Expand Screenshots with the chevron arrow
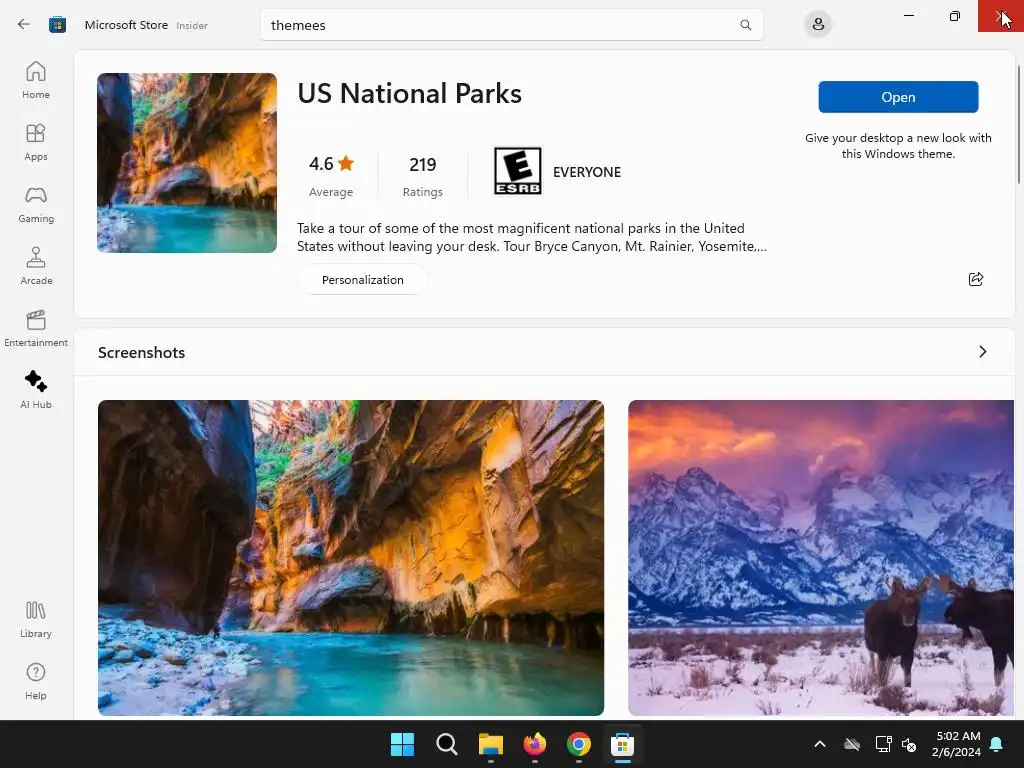 tap(982, 352)
